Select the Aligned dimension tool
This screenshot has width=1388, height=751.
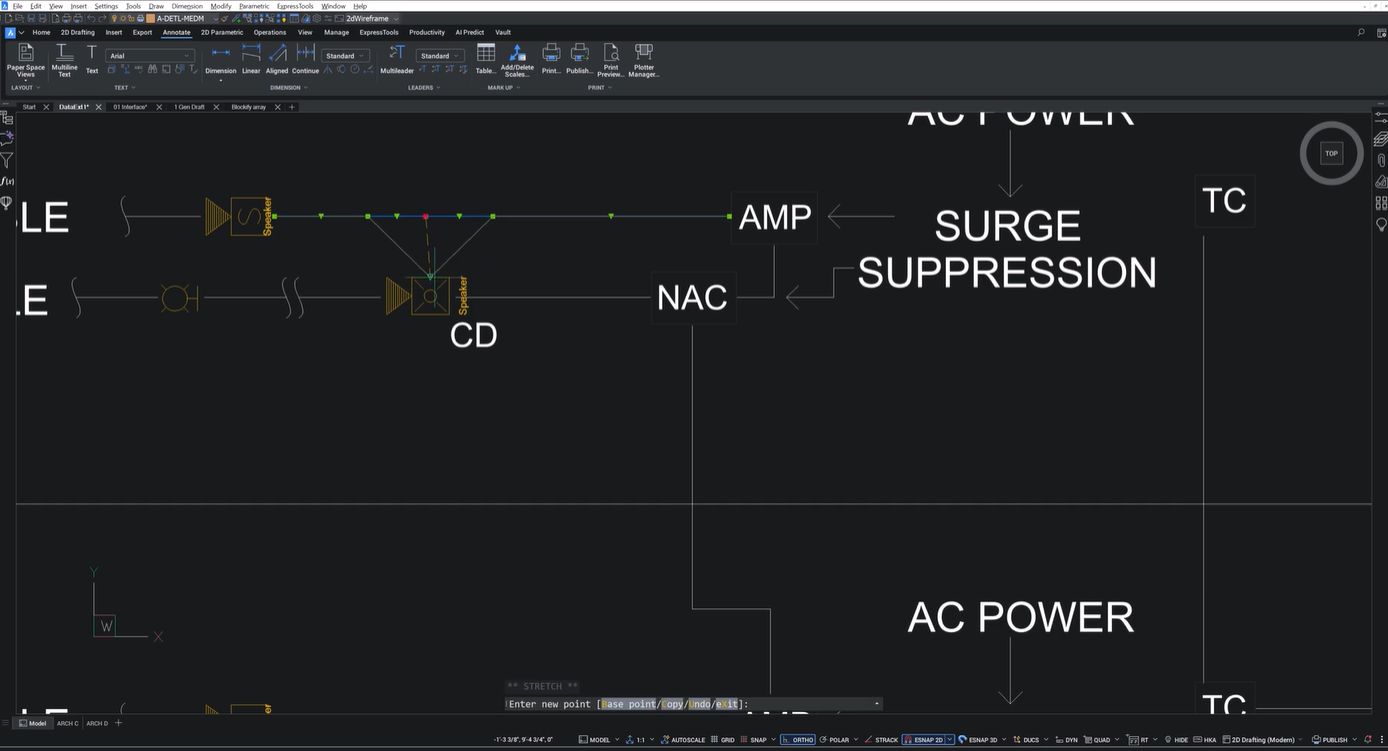[x=277, y=59]
